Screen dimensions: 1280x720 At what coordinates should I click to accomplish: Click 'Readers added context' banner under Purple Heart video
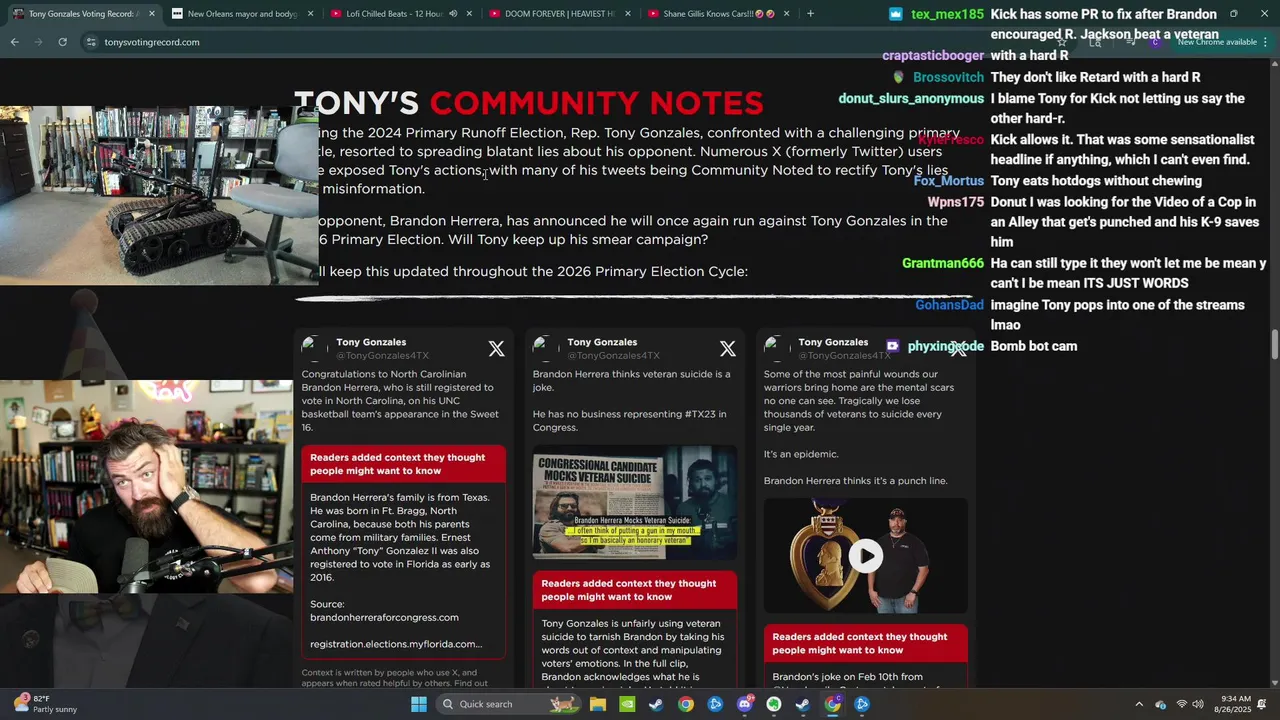click(x=865, y=643)
